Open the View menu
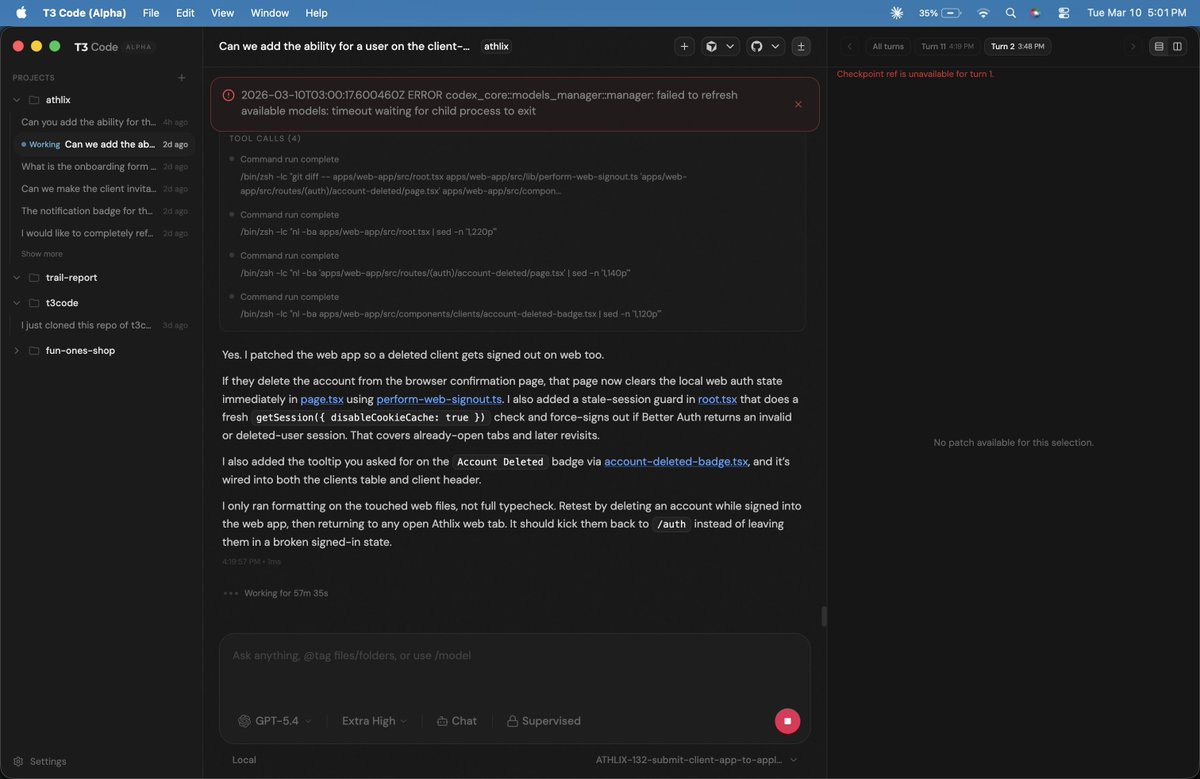The height and width of the screenshot is (779, 1200). point(222,13)
